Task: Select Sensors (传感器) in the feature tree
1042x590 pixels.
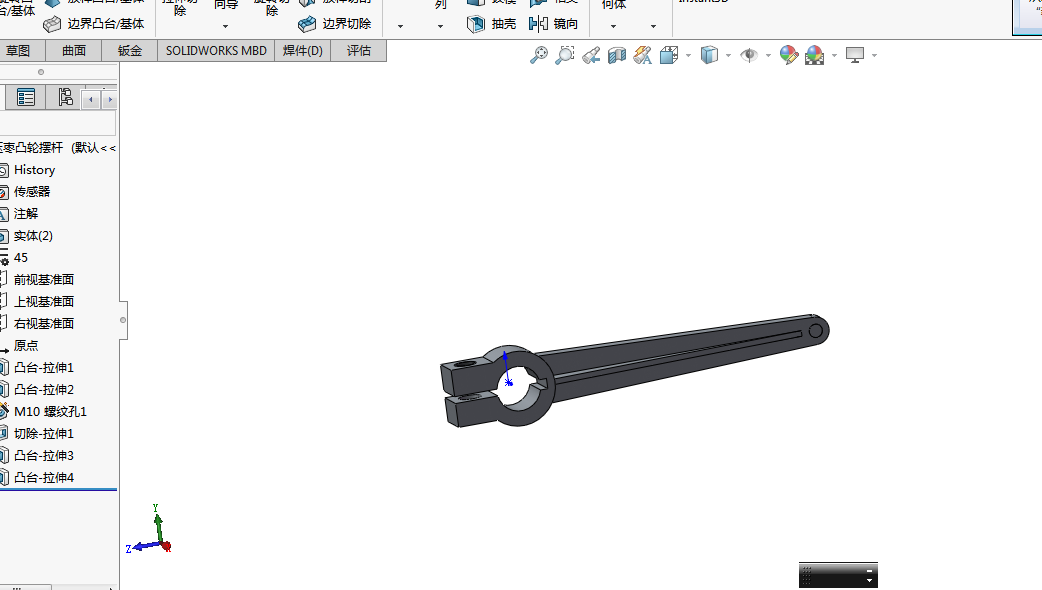Action: (32, 192)
